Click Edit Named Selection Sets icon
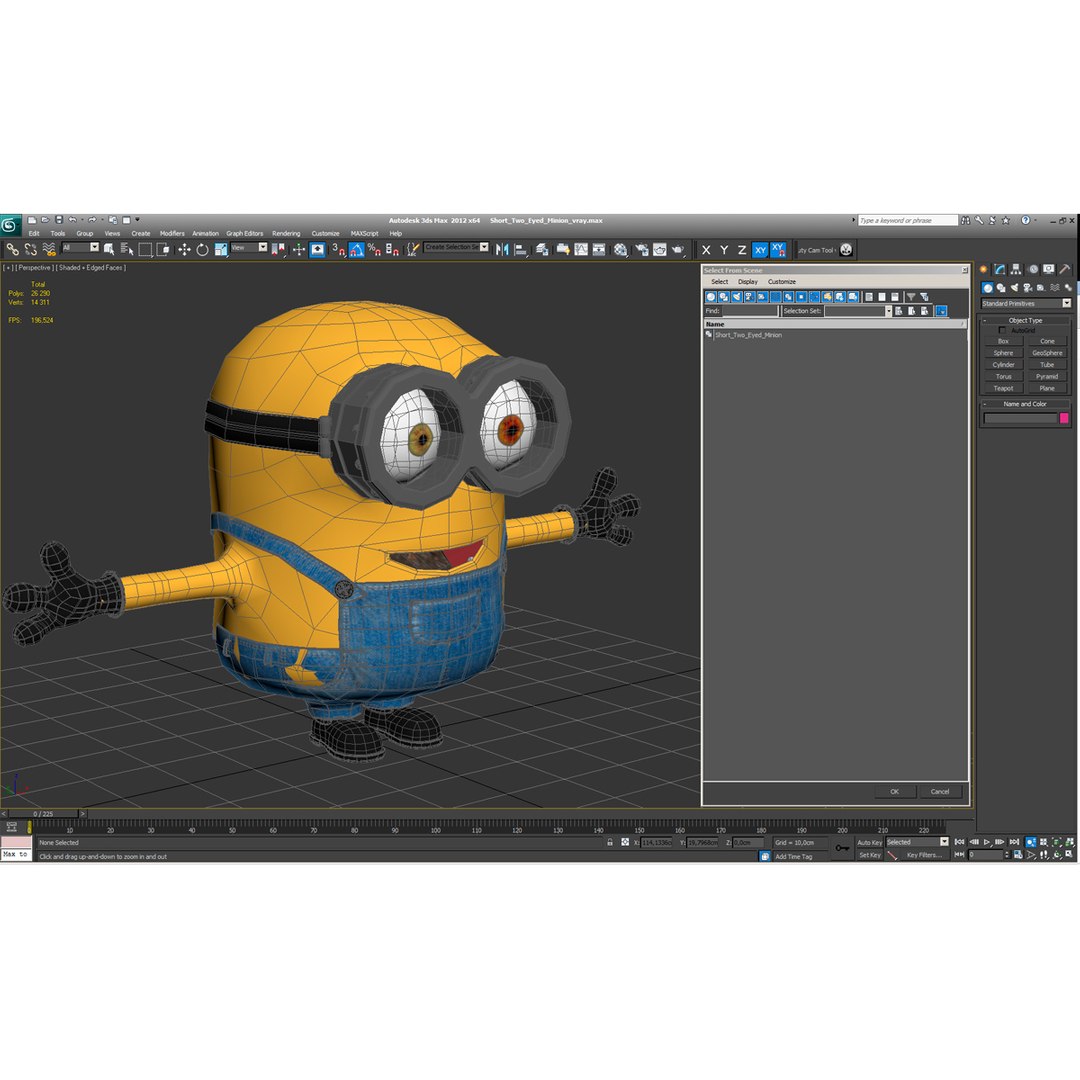1080x1080 pixels. [412, 249]
